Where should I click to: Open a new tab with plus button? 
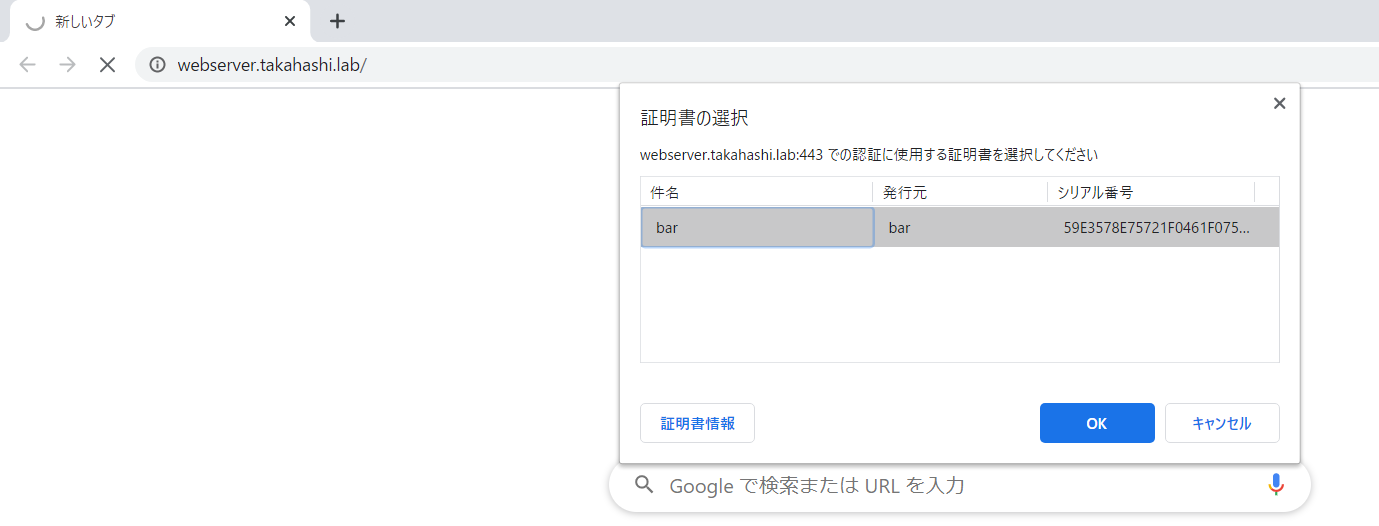(x=337, y=21)
